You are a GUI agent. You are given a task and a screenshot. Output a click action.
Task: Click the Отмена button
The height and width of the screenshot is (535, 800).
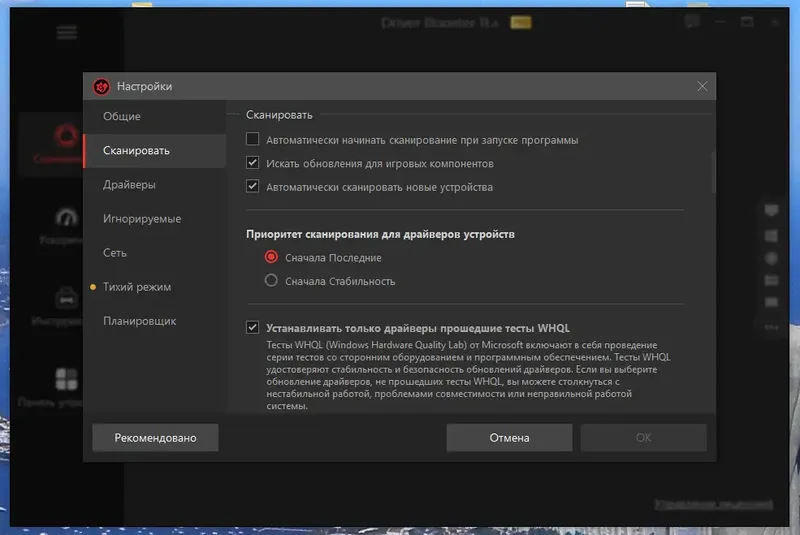[509, 438]
